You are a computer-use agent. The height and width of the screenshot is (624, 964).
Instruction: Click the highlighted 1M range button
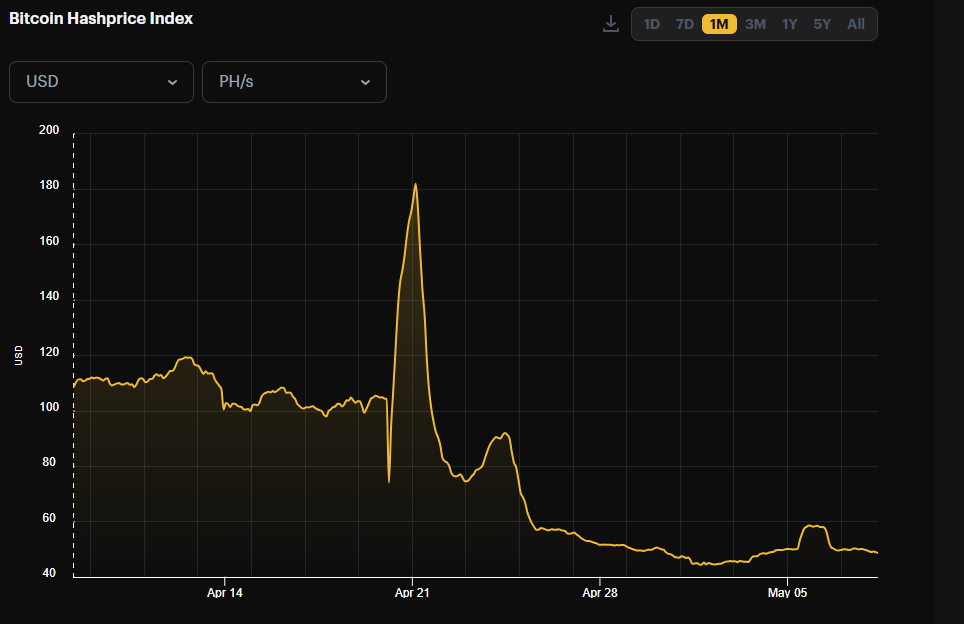(719, 24)
